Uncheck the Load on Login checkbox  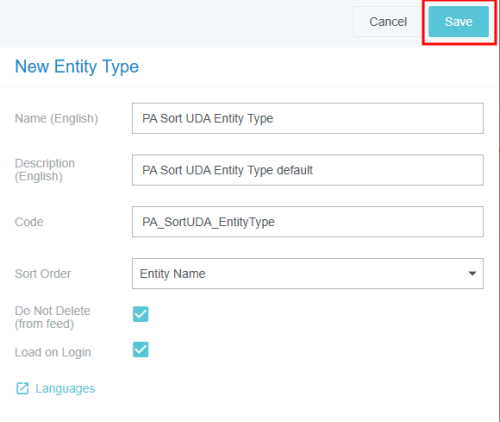tap(141, 349)
